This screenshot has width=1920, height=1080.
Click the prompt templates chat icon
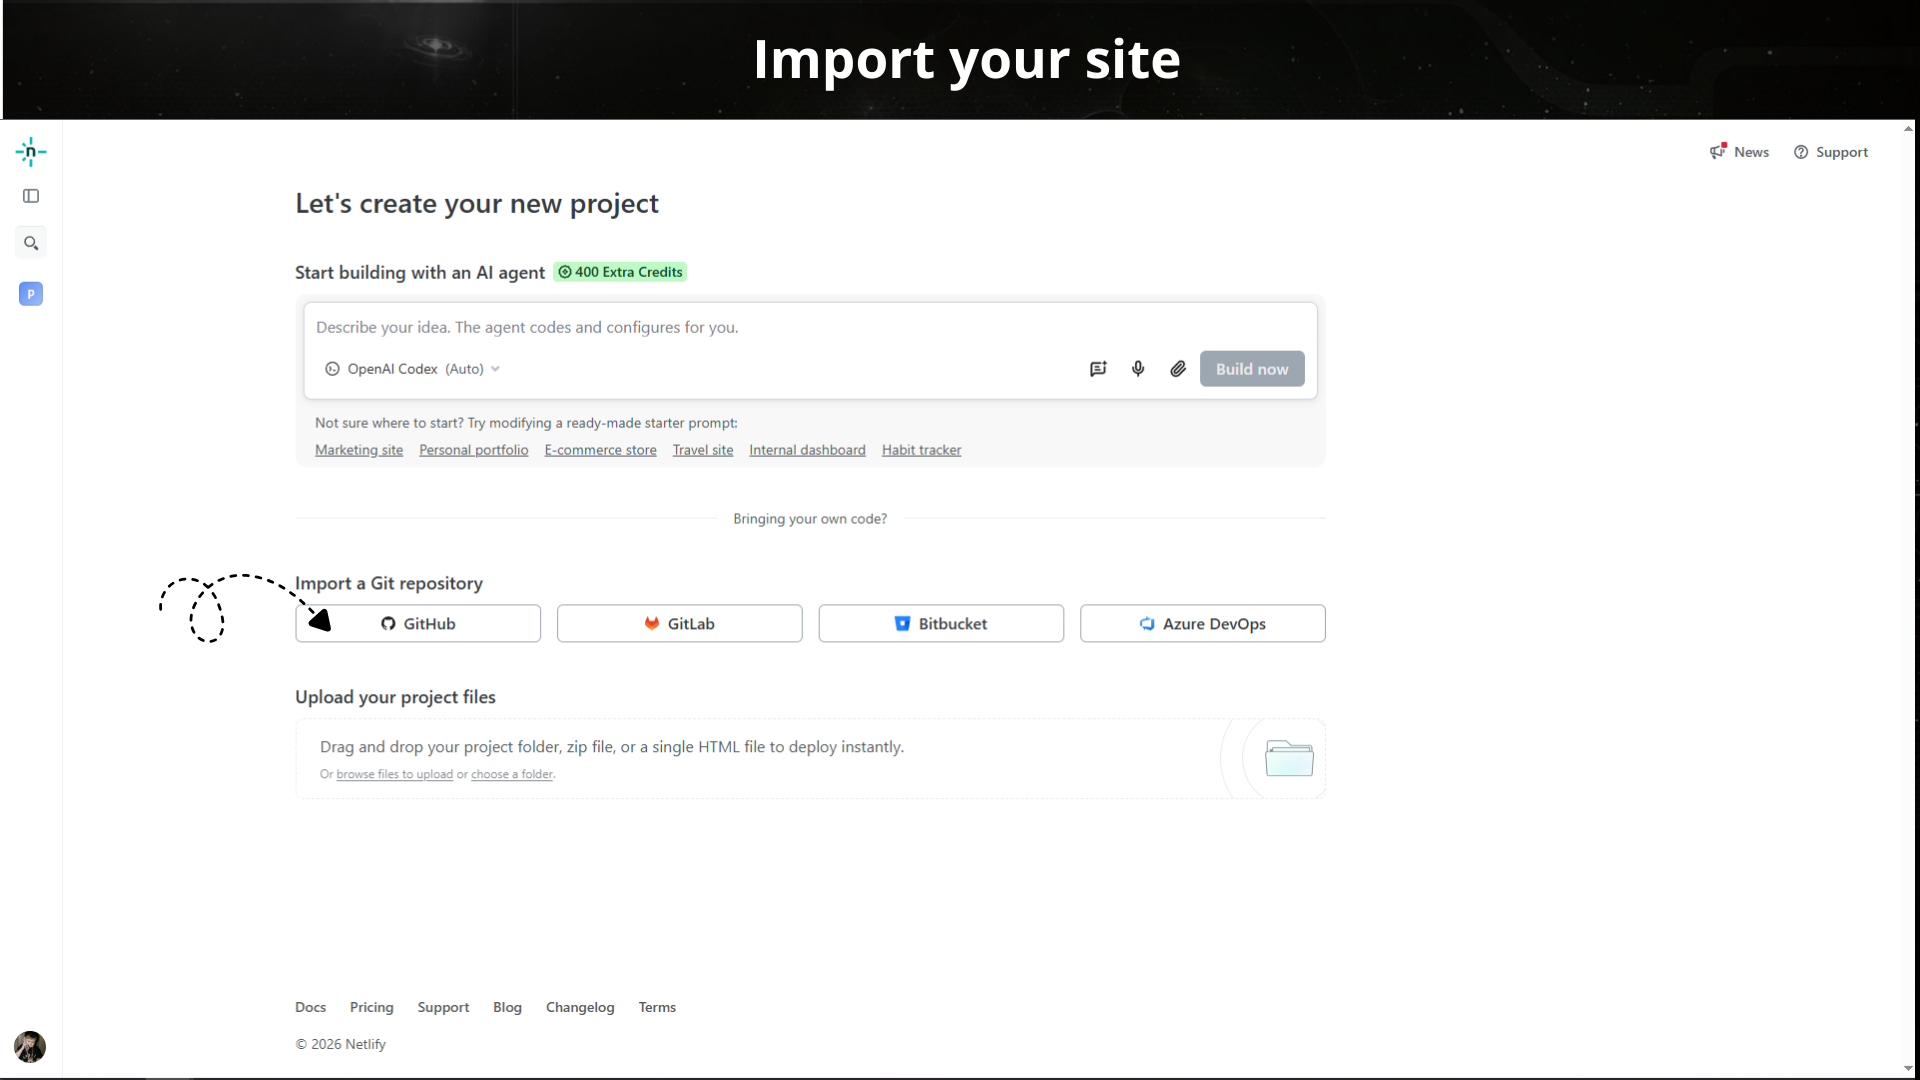[1098, 369]
